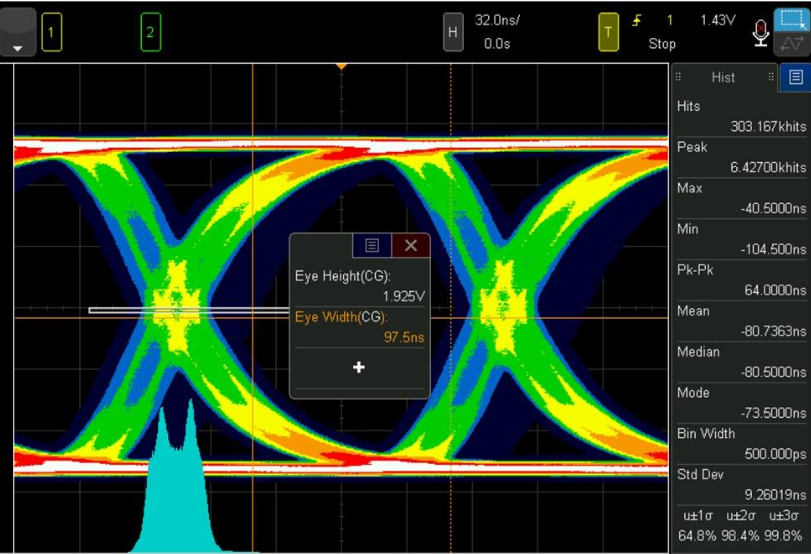This screenshot has width=811, height=554.
Task: Toggle channel 2 display
Action: [150, 32]
